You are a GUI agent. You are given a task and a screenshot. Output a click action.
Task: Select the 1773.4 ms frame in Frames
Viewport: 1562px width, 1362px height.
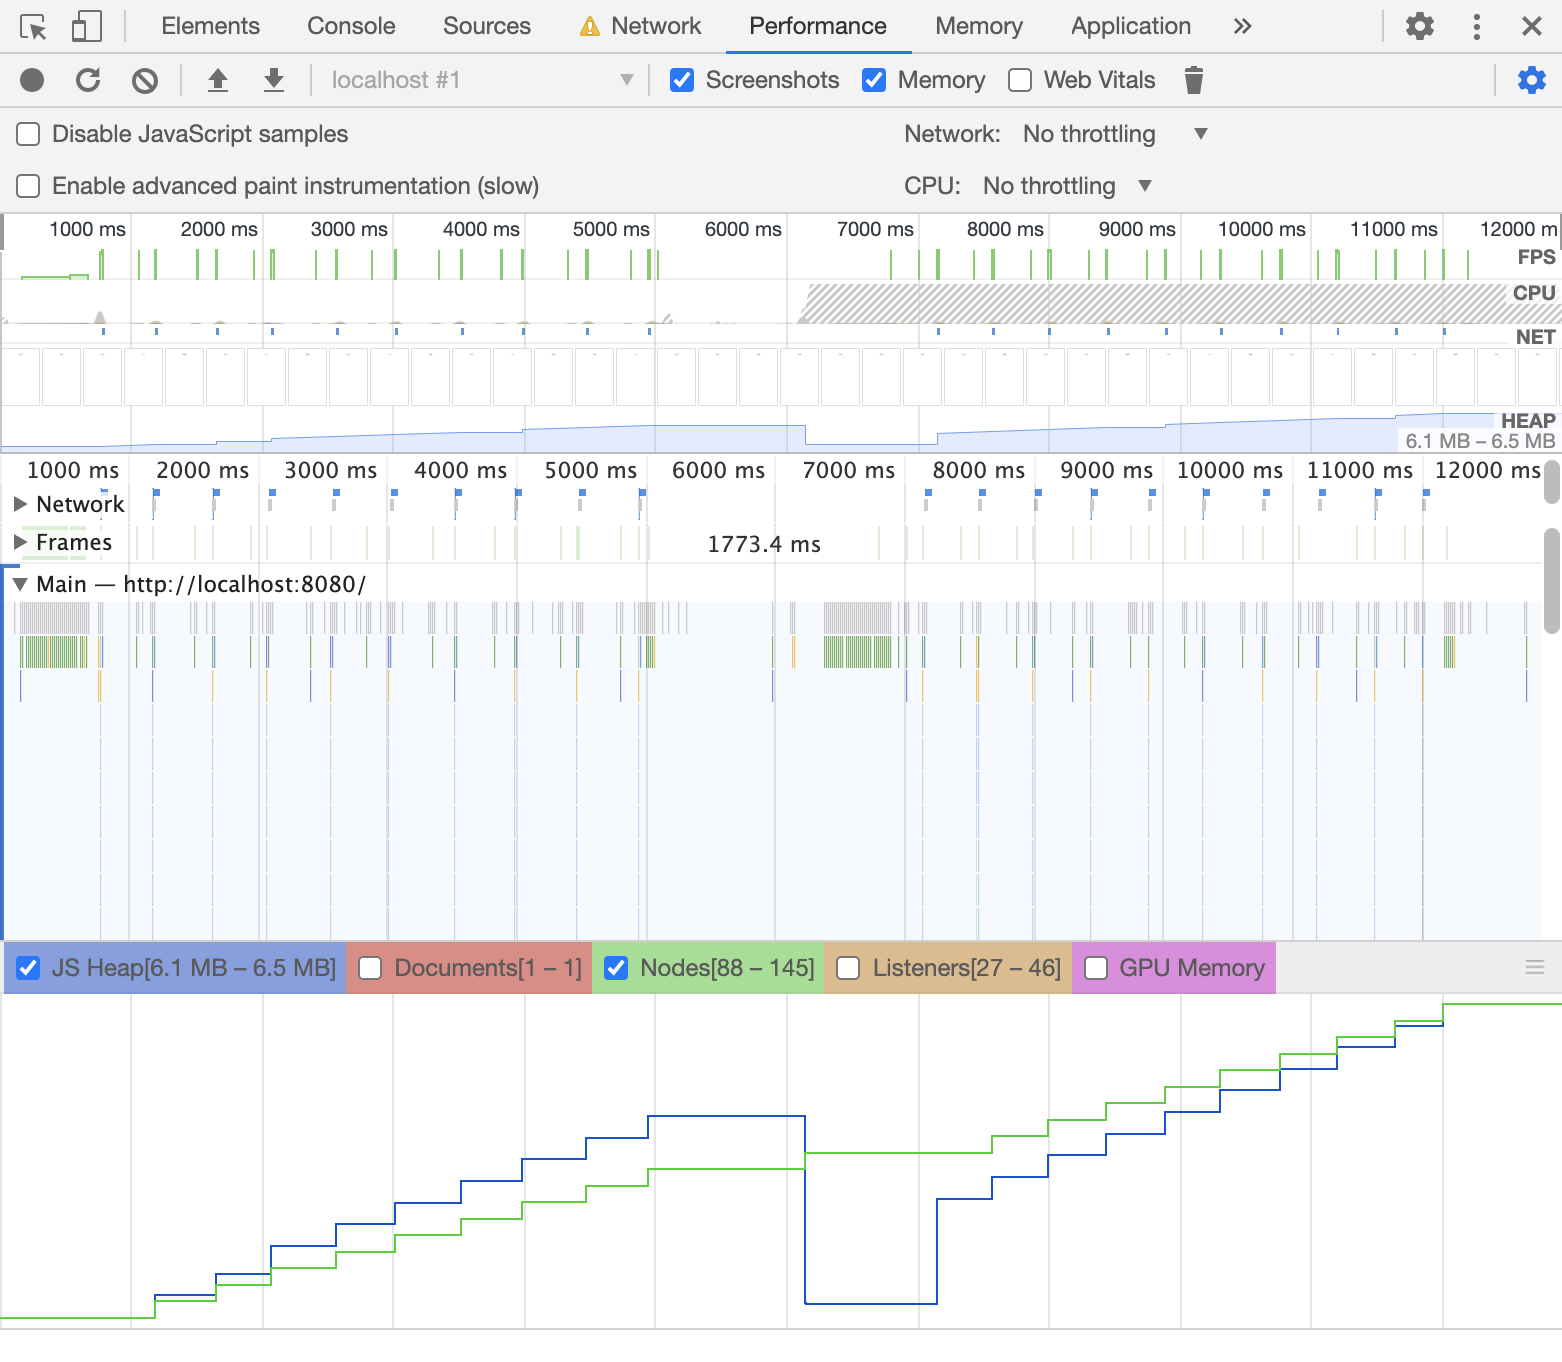click(764, 544)
